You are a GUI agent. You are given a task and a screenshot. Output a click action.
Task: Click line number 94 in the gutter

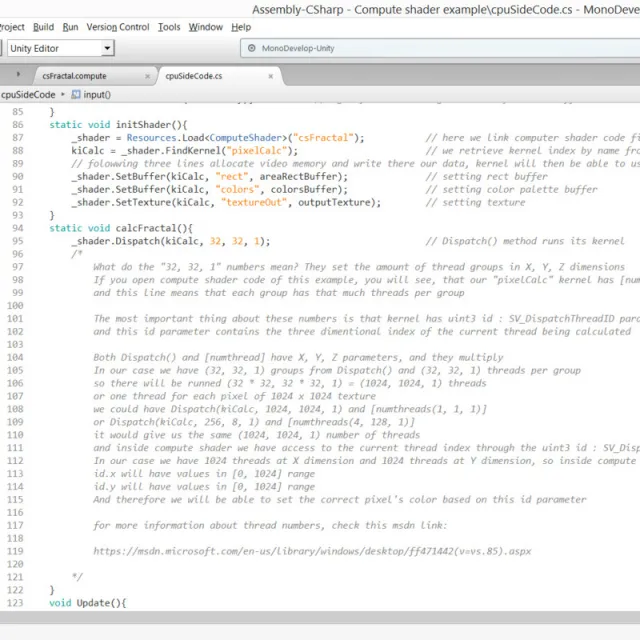[x=18, y=228]
